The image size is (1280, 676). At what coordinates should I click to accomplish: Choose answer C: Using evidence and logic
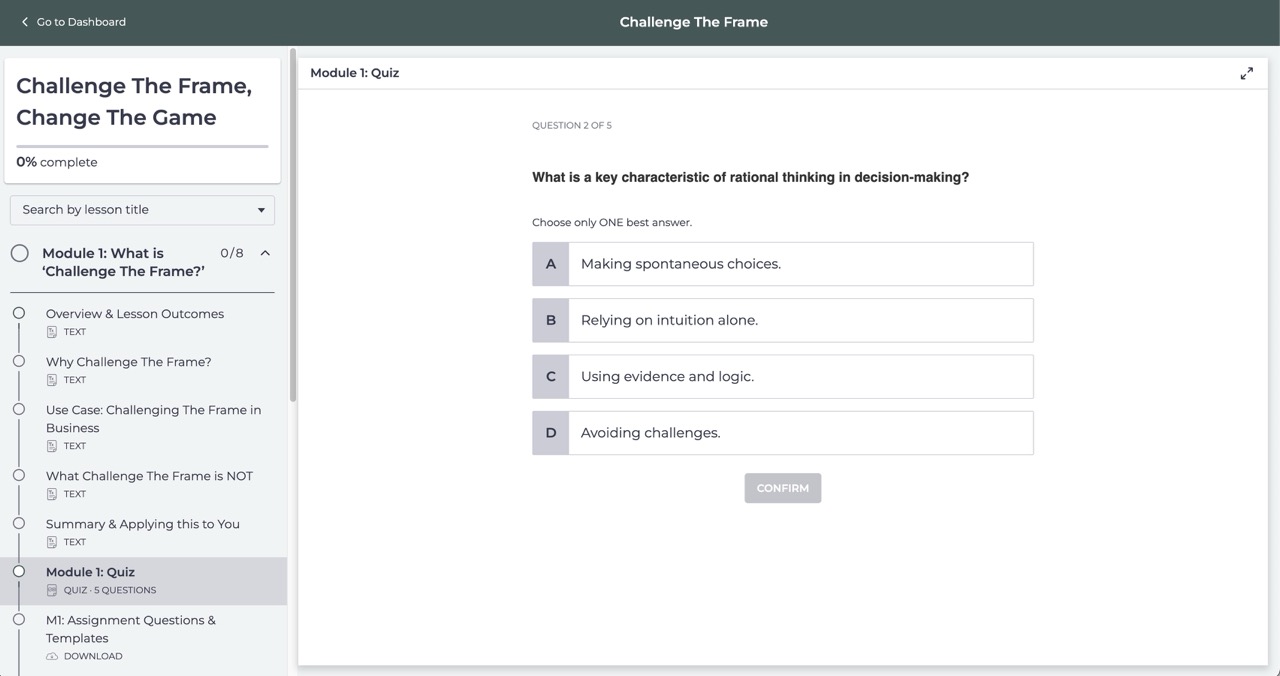point(783,376)
